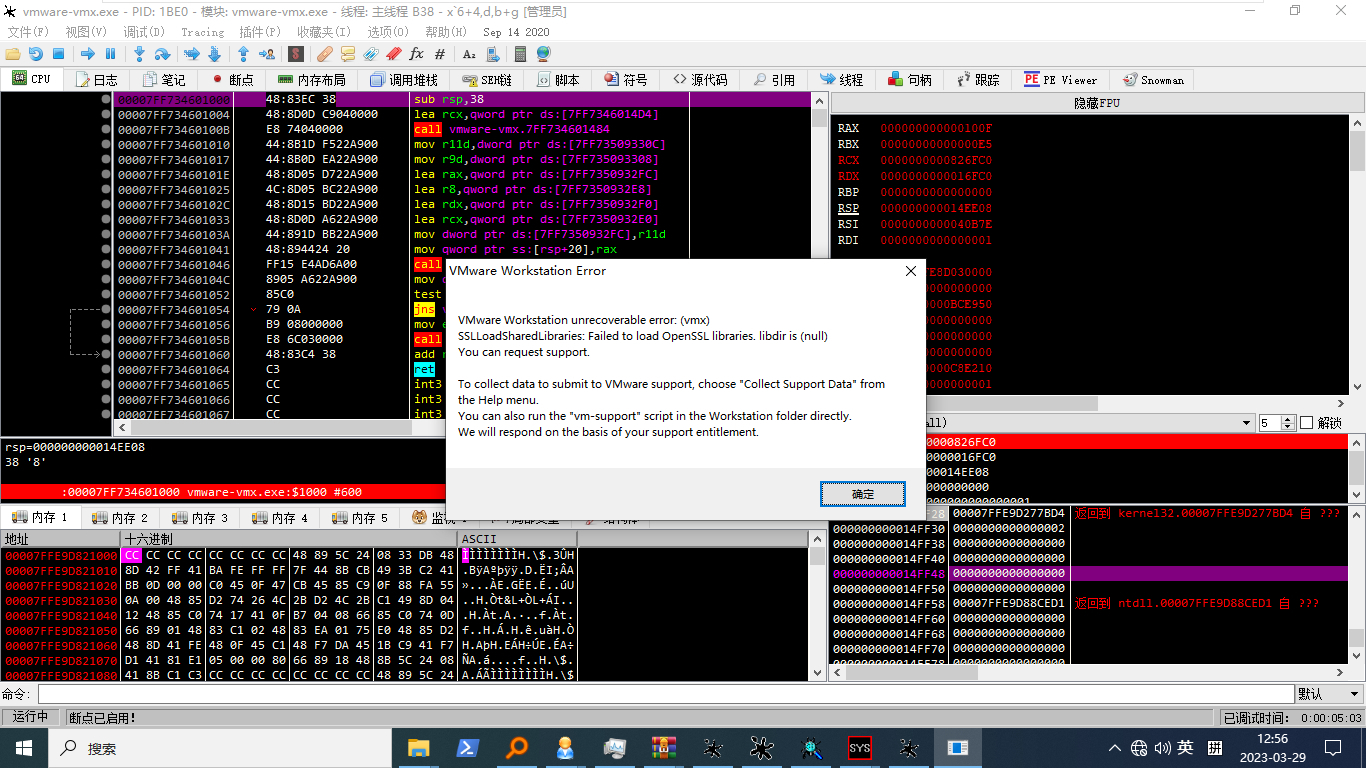Close the VMware Workstation Error dialog
This screenshot has height=768, width=1366.
pos(911,271)
